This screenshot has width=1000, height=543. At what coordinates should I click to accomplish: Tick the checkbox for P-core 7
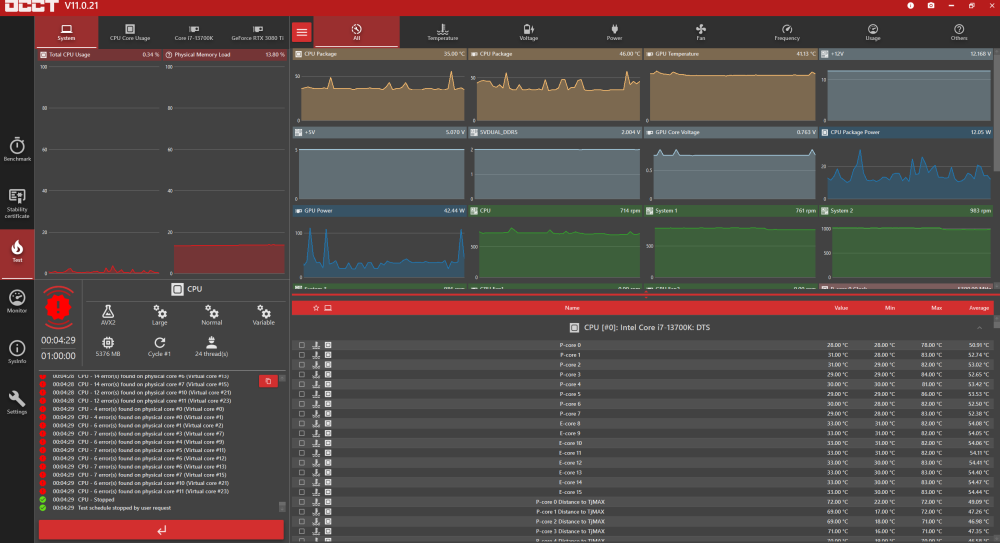pyautogui.click(x=302, y=413)
